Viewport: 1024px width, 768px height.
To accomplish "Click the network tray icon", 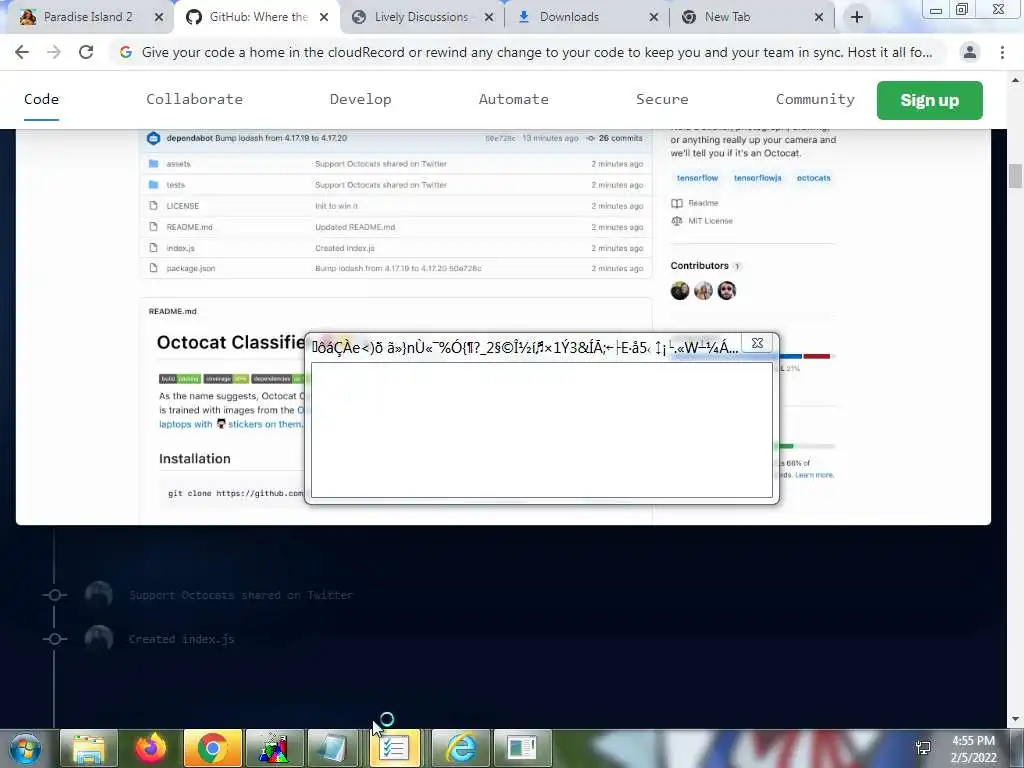I will [923, 748].
